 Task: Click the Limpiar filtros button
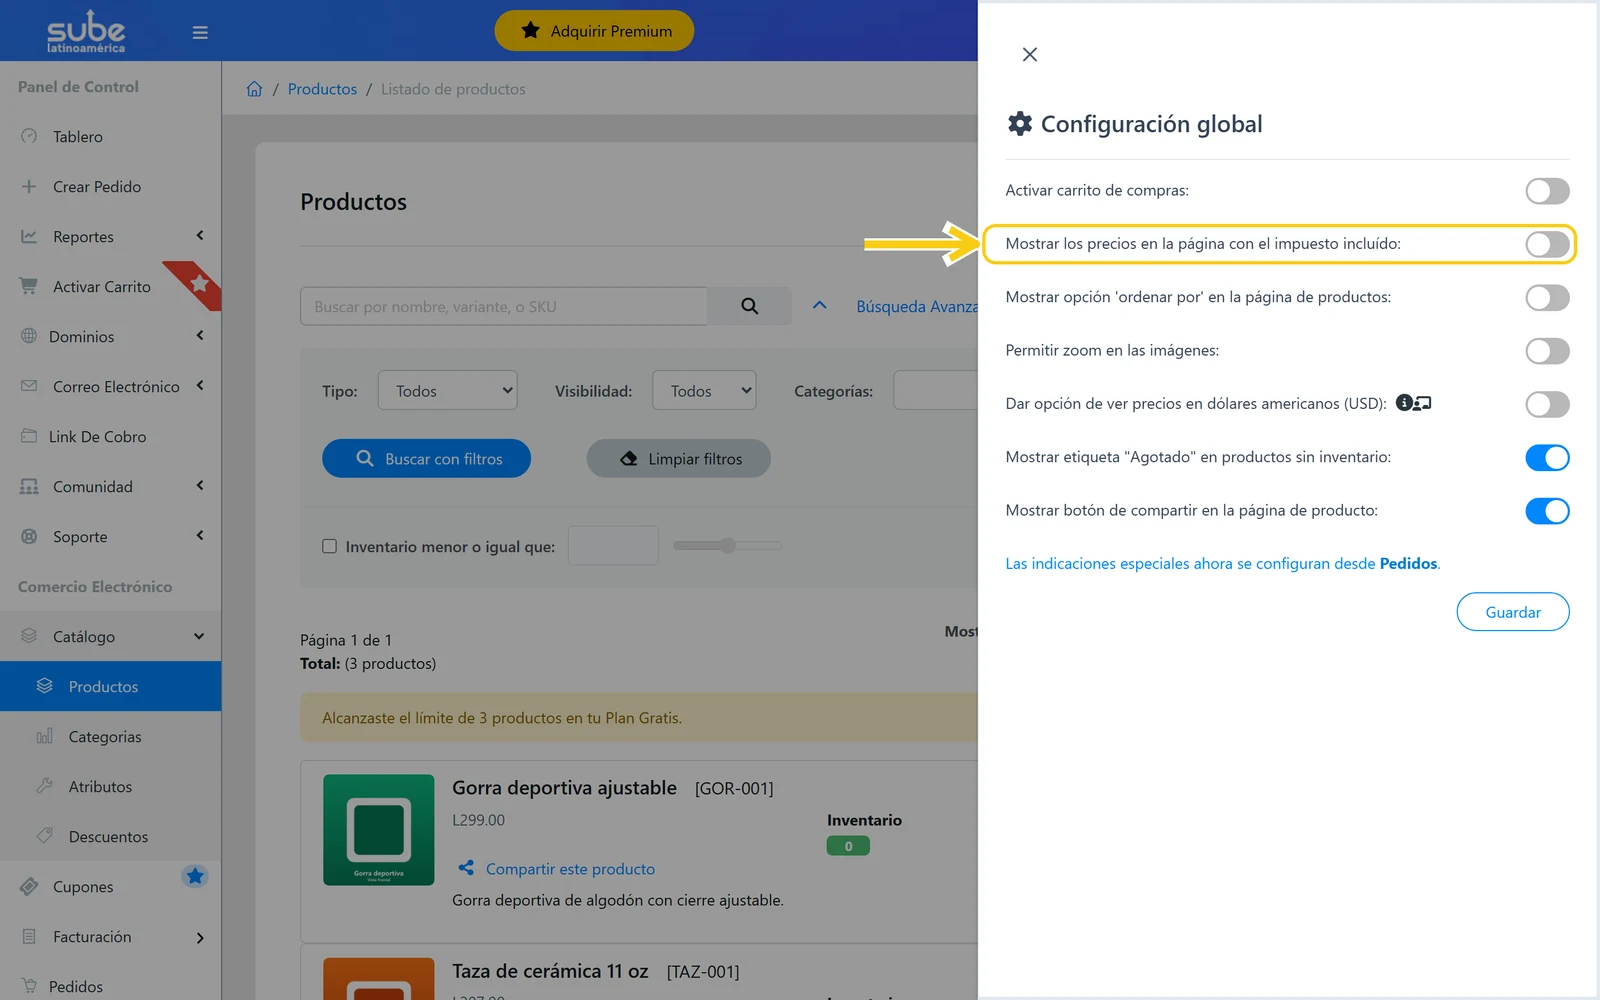coord(679,458)
